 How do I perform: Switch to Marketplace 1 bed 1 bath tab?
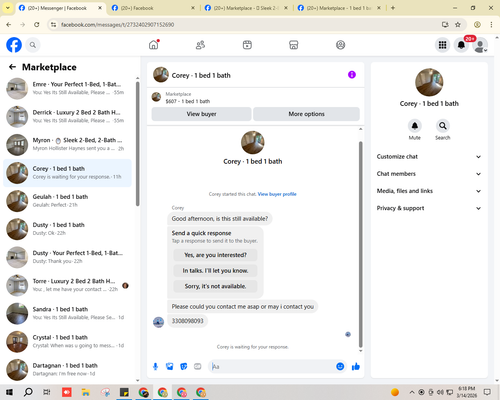tap(339, 8)
